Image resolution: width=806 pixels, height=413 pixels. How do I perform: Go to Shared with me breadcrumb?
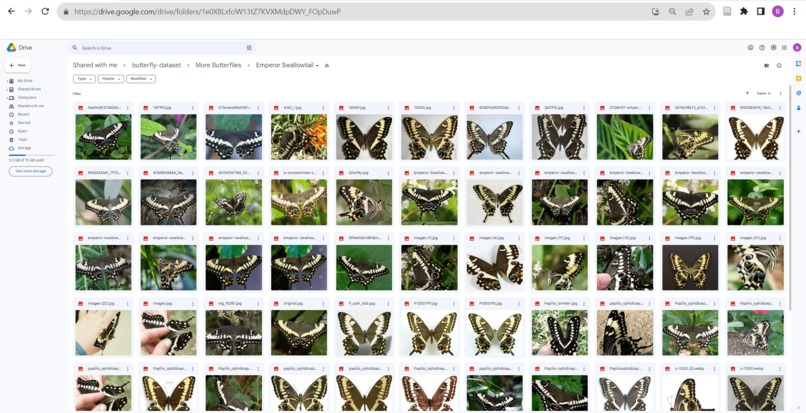95,65
